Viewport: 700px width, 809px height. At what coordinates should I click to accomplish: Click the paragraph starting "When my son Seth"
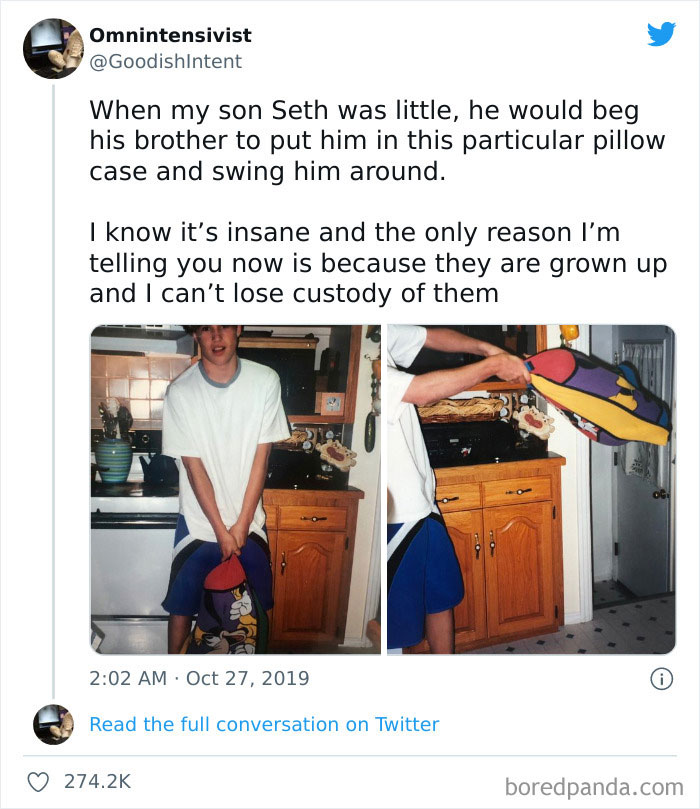[x=376, y=140]
